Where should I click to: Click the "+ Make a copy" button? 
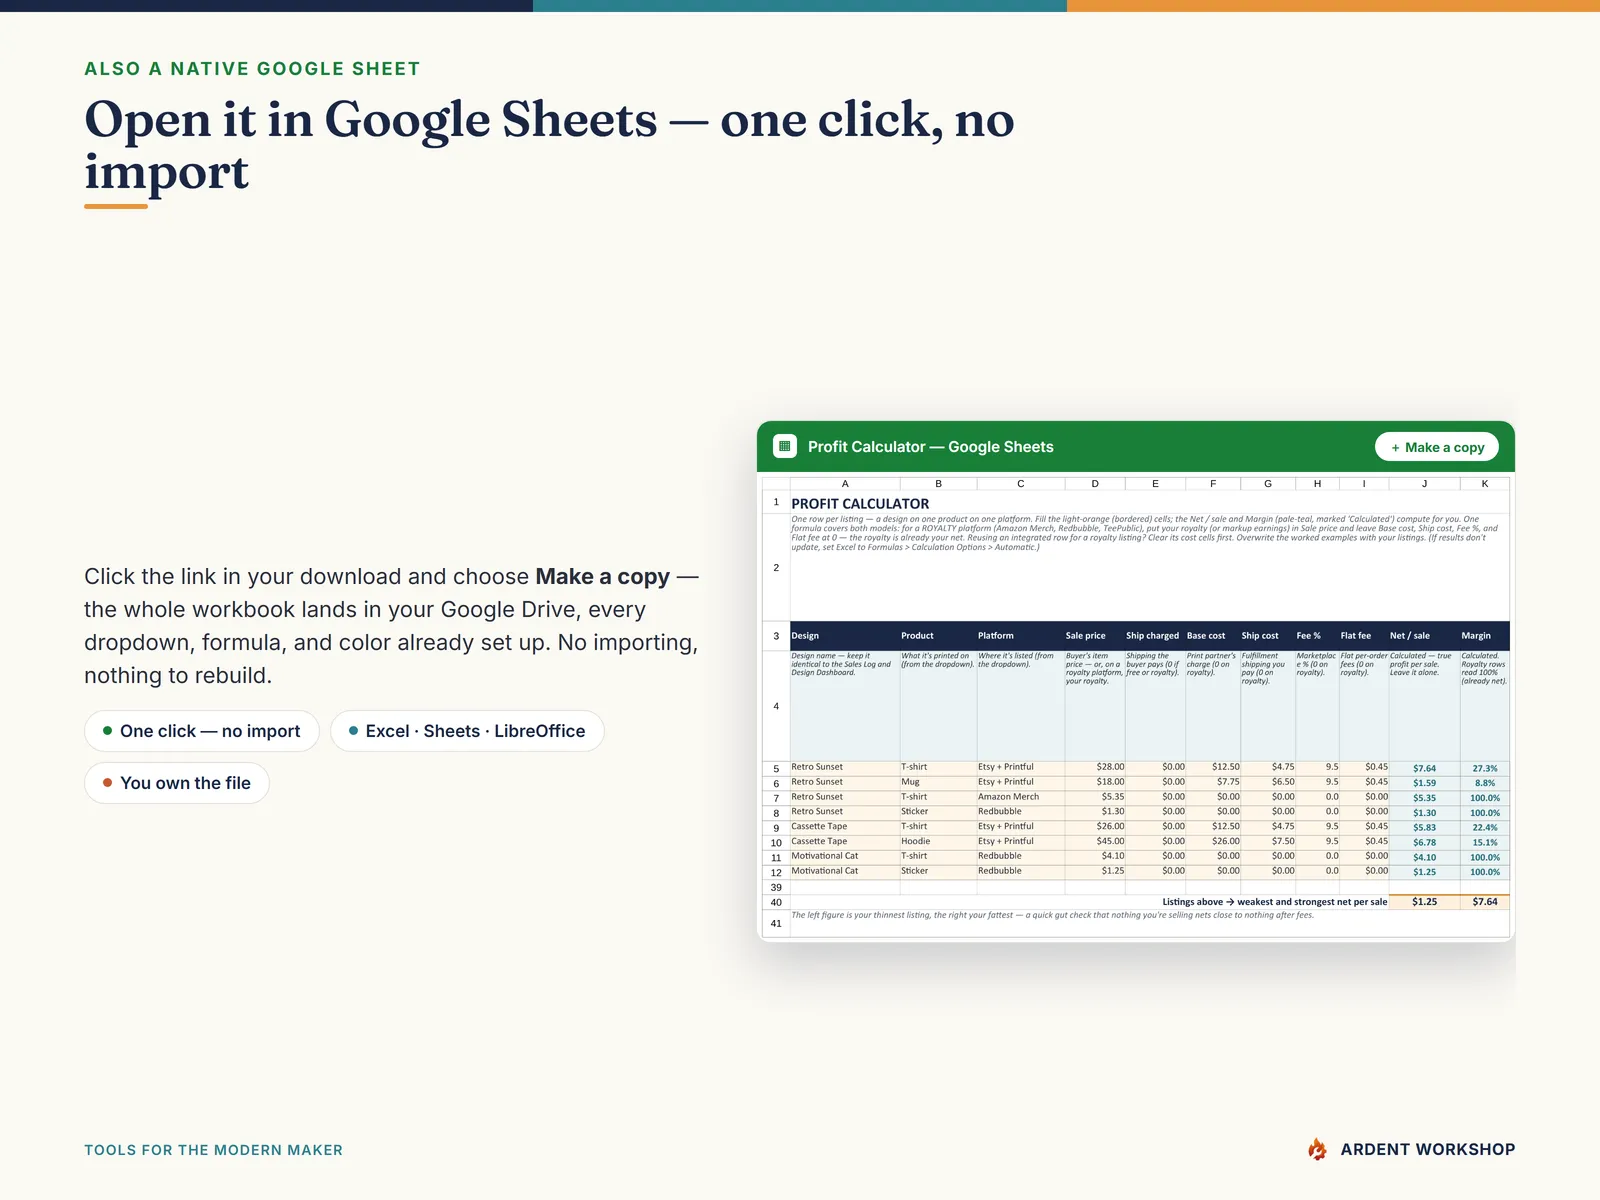pos(1437,447)
